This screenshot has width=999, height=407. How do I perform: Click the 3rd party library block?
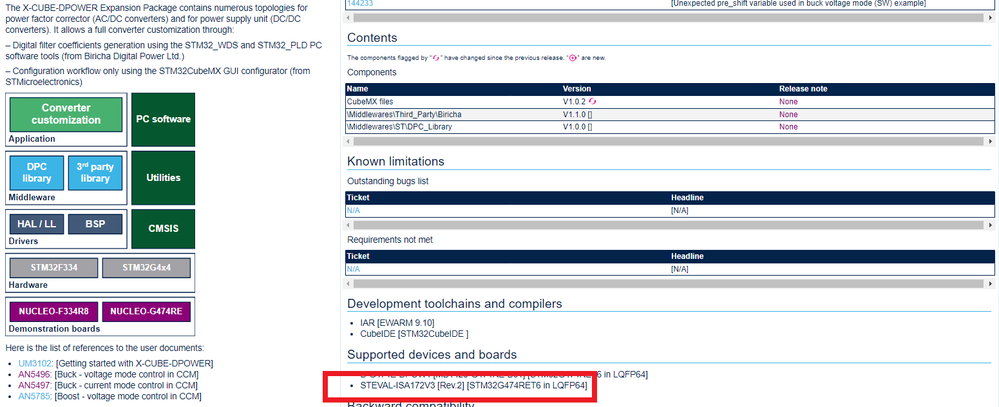(x=95, y=173)
